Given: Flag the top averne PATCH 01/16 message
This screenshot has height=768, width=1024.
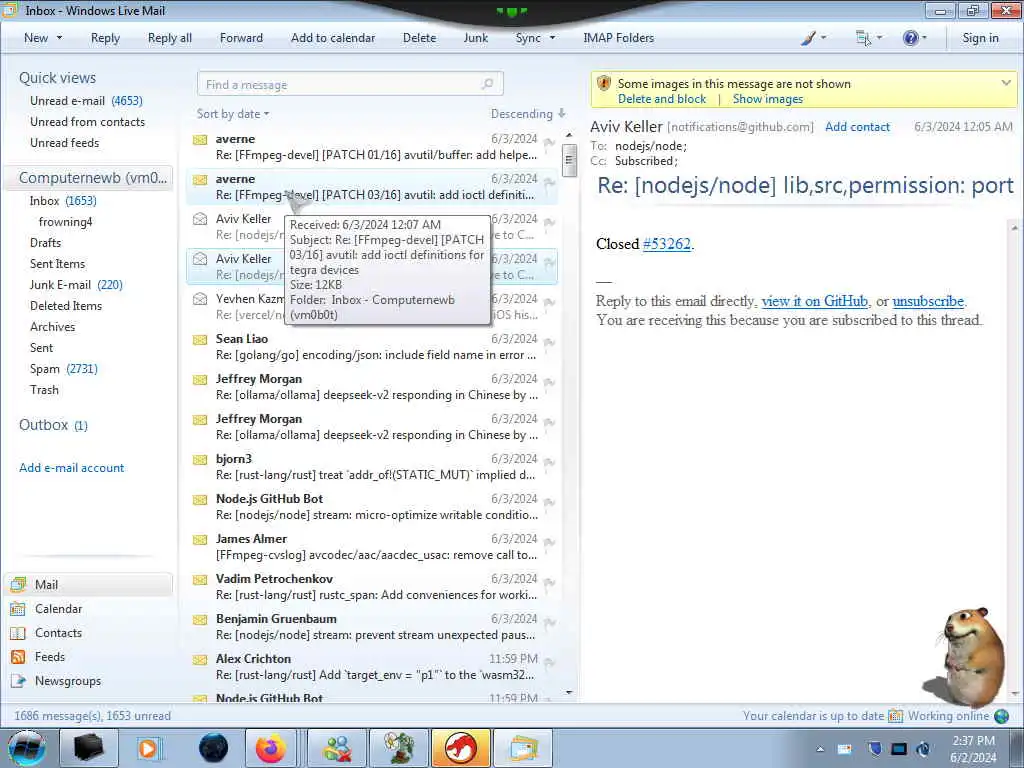Looking at the screenshot, I should (549, 142).
